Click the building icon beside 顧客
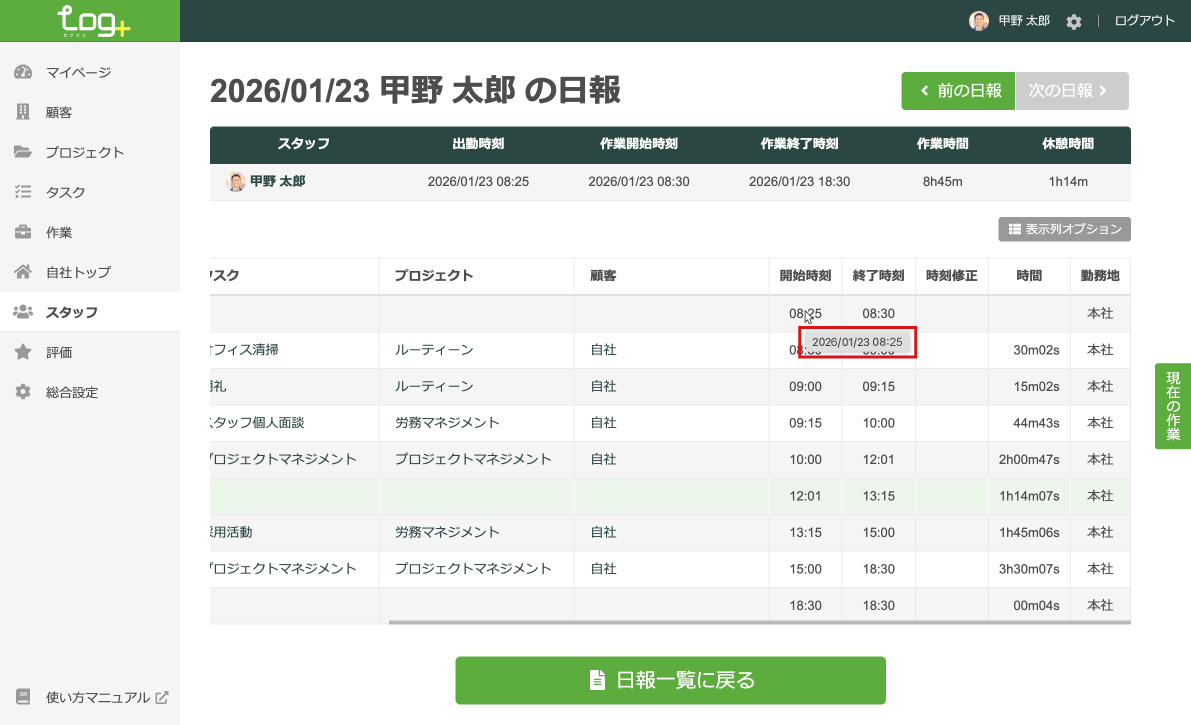 (x=22, y=112)
